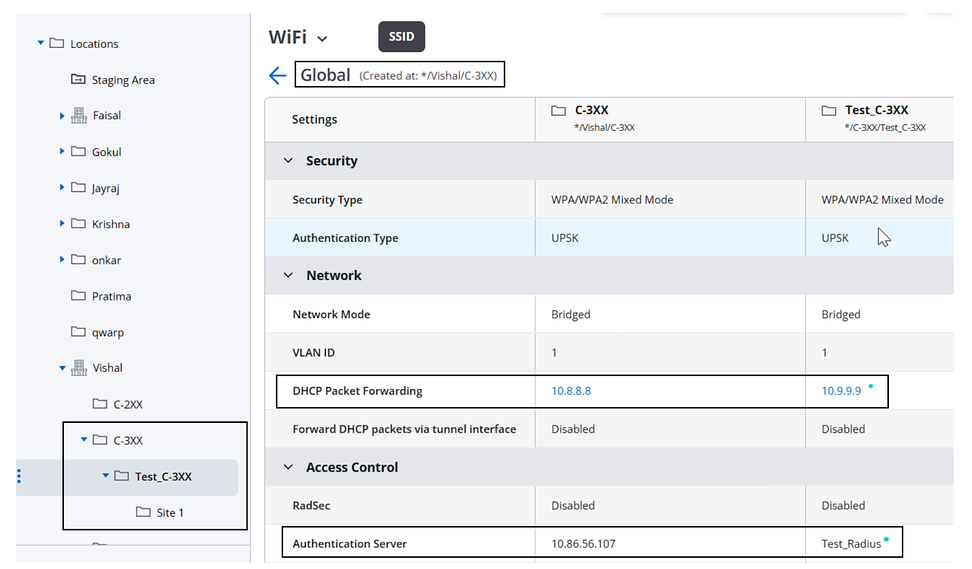Click the Staging Area folder icon
This screenshot has height=569, width=972.
click(x=79, y=80)
